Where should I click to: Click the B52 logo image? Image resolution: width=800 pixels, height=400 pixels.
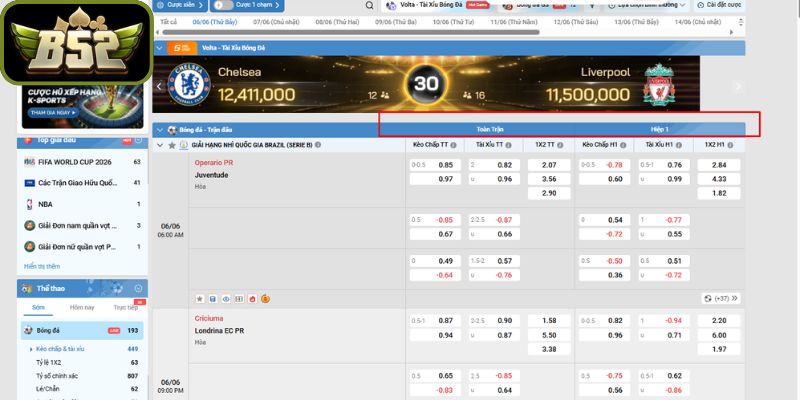pos(77,42)
